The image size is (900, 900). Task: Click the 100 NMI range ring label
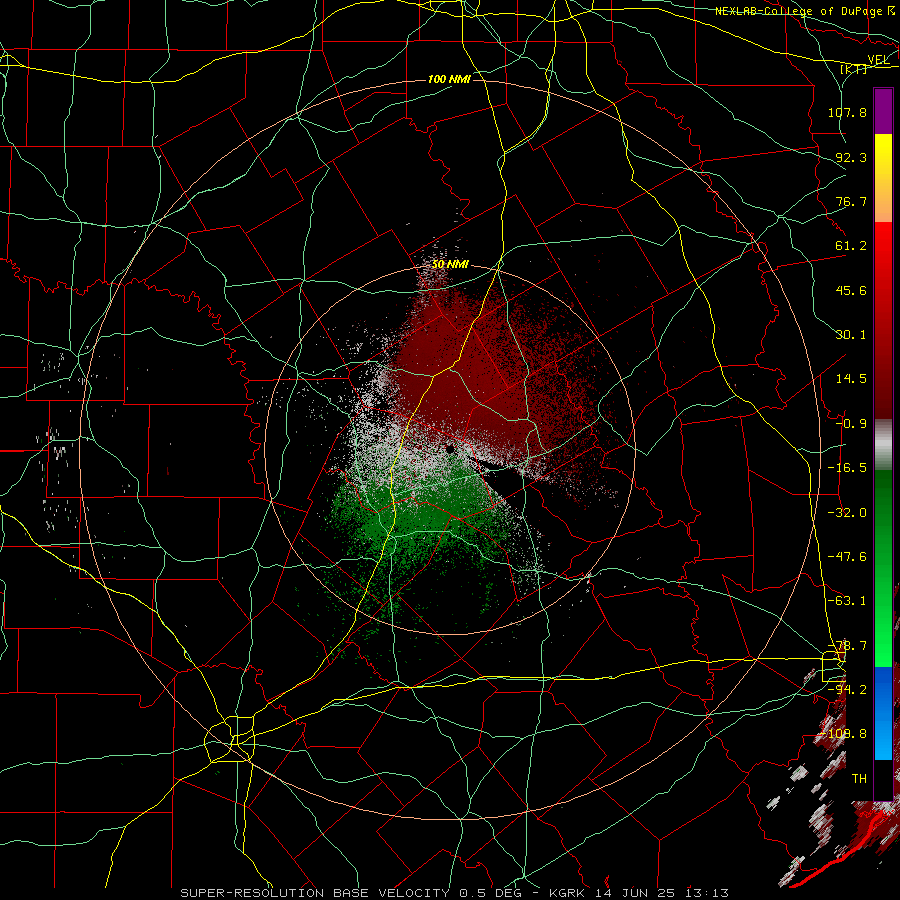click(449, 79)
